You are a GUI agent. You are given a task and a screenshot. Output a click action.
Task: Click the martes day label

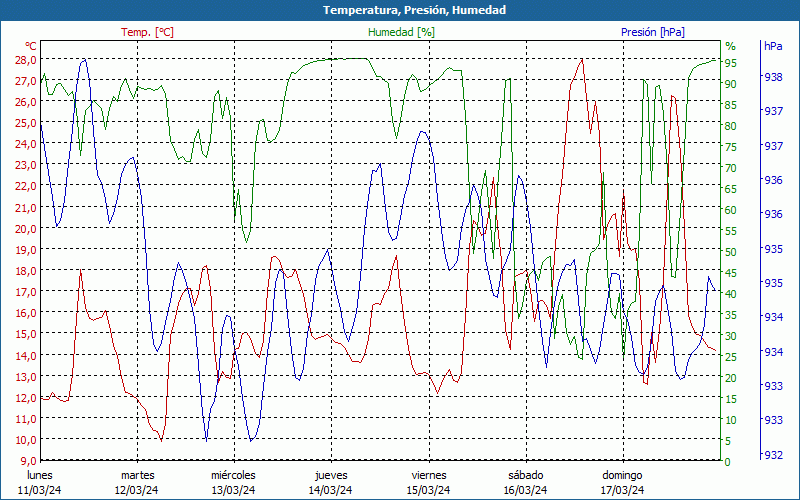click(x=137, y=476)
